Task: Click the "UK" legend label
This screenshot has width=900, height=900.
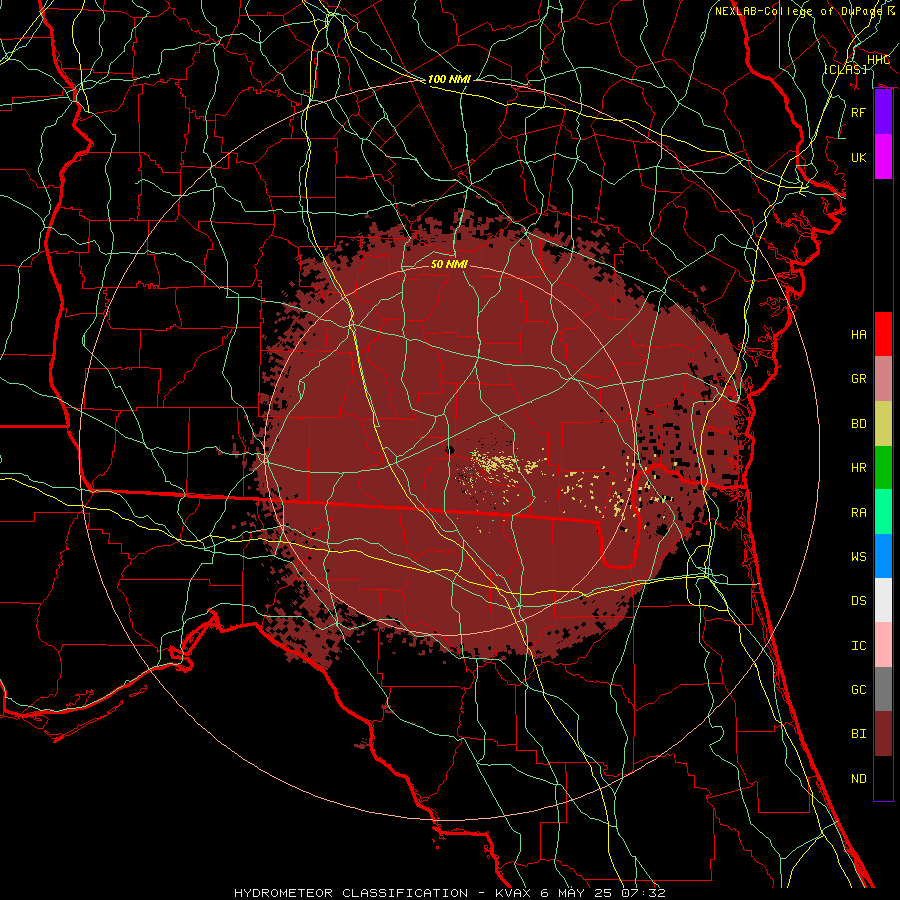Action: click(858, 157)
